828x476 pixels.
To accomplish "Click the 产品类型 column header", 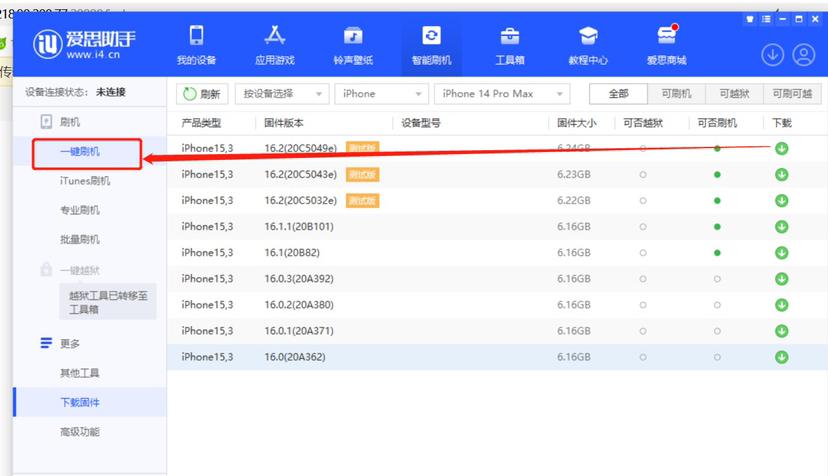I will pyautogui.click(x=201, y=123).
